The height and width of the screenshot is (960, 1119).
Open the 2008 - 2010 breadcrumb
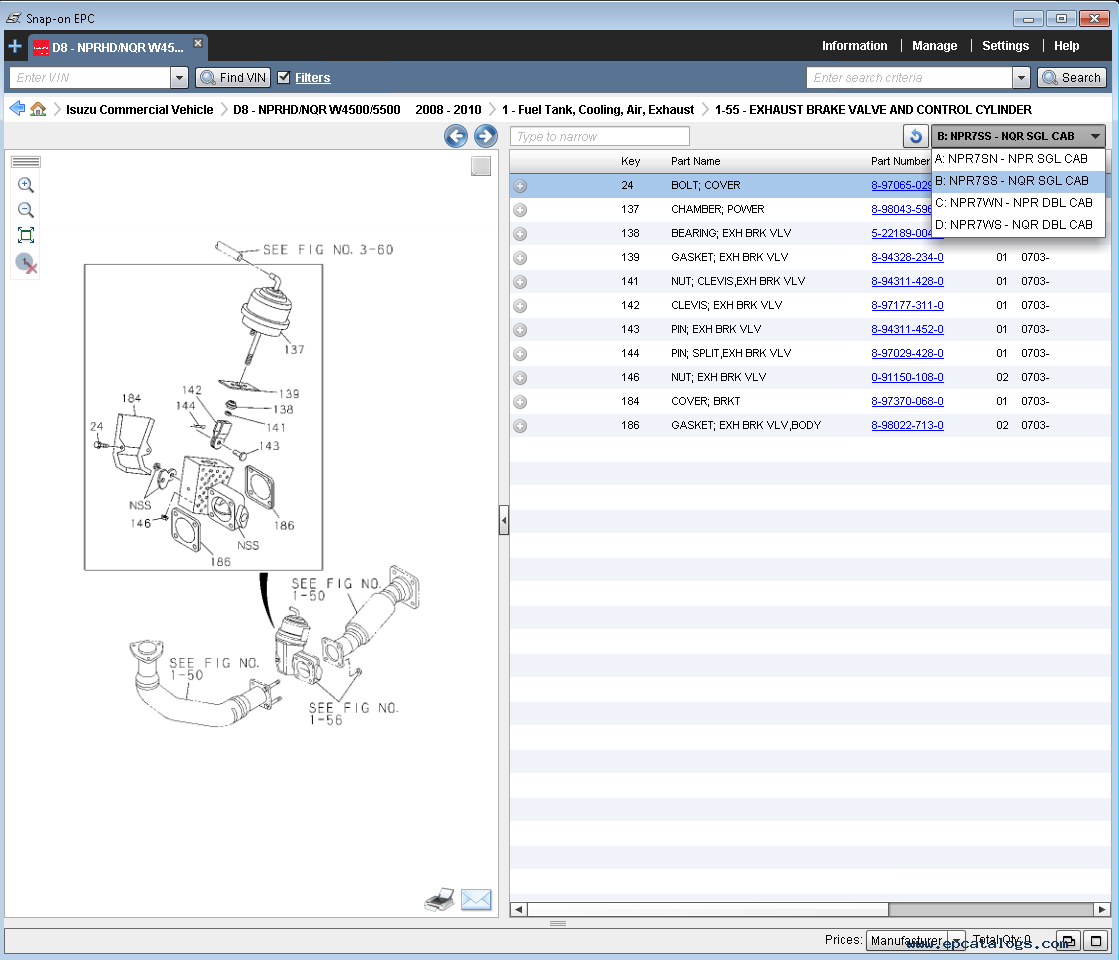click(448, 109)
